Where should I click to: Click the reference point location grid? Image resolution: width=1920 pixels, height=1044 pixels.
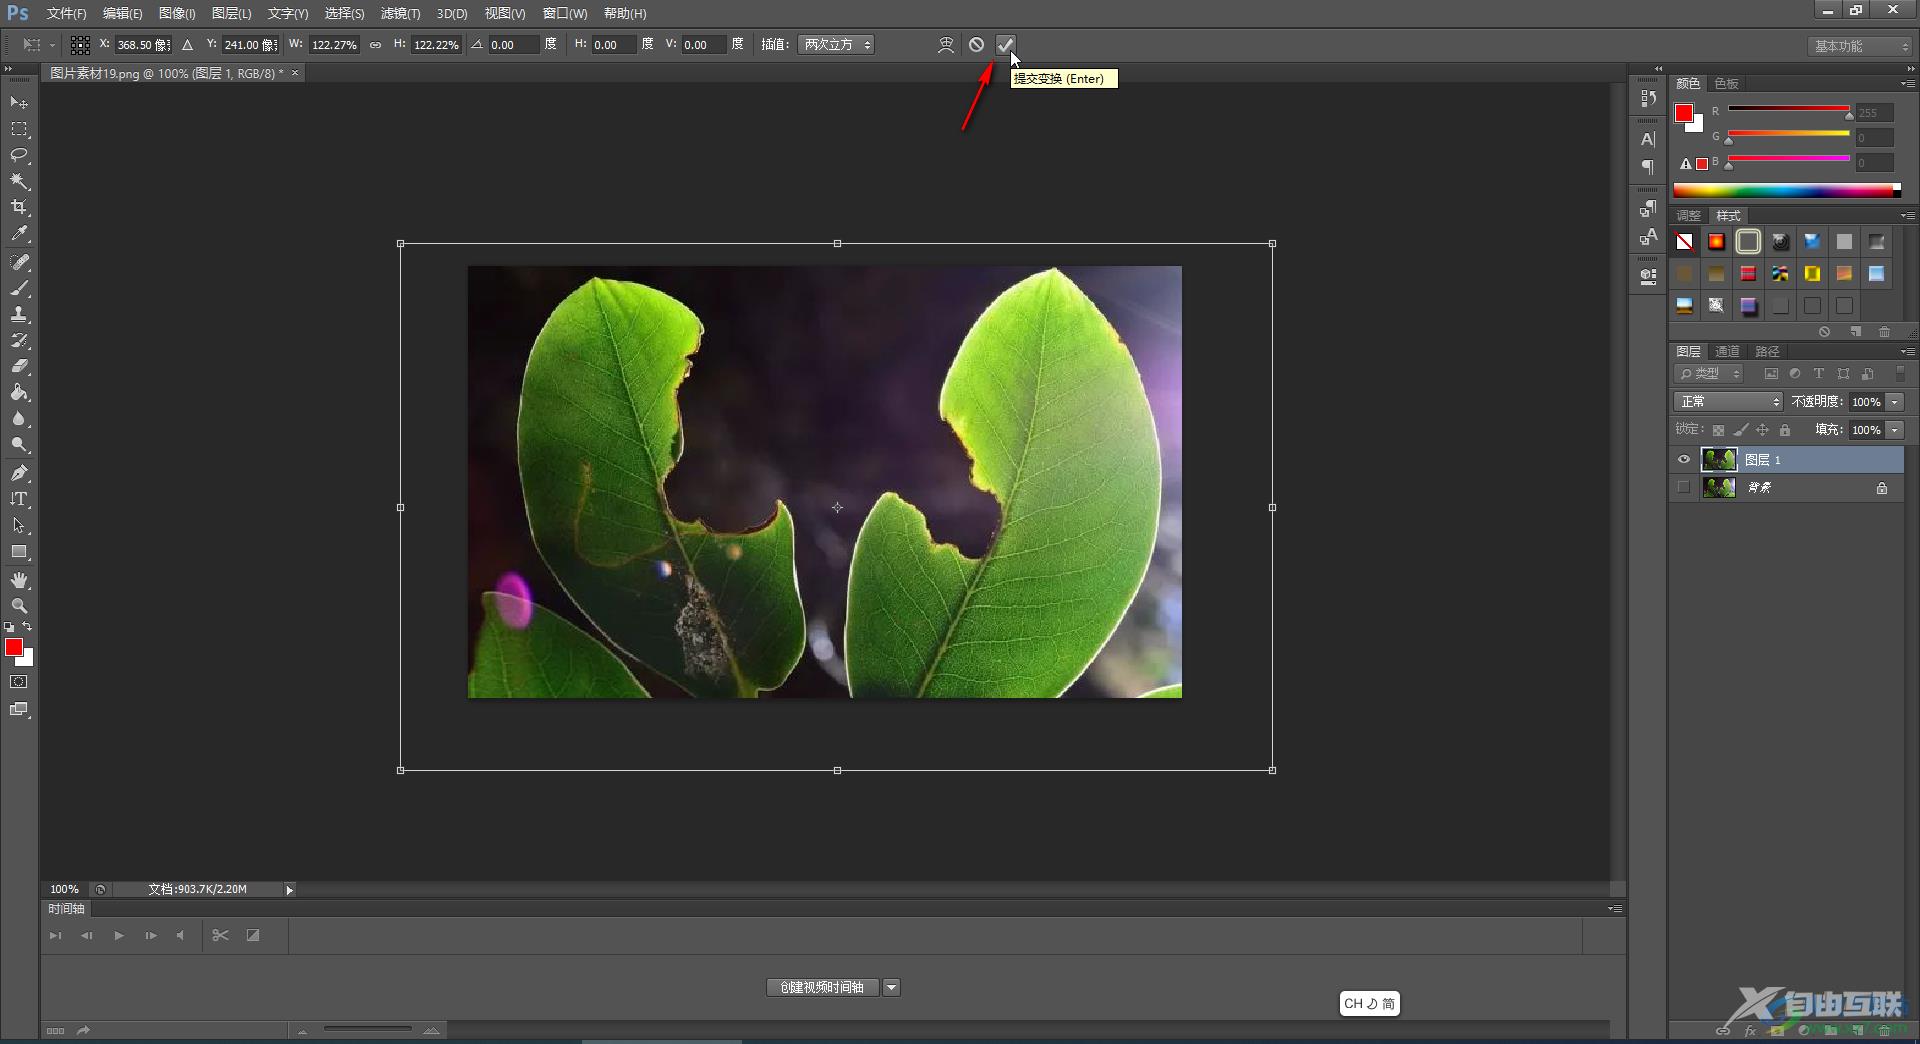point(80,45)
